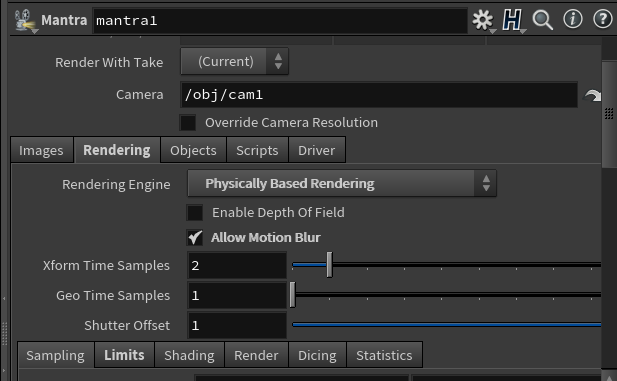Enable Depth Of Field checkbox
Screen dimensions: 617x381
(195, 213)
